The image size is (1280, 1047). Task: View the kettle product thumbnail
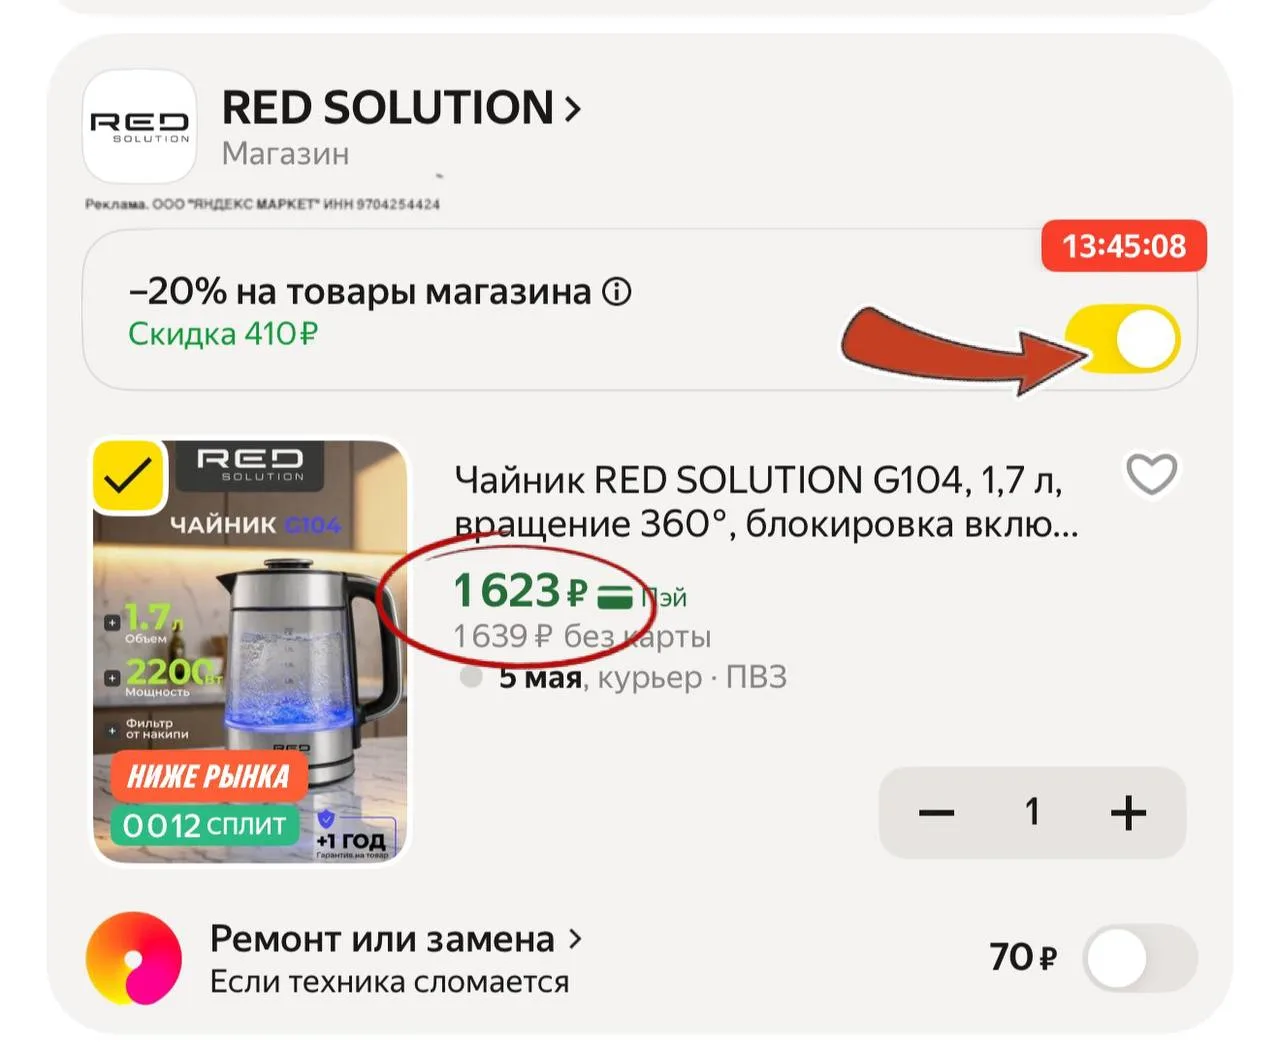(x=250, y=652)
